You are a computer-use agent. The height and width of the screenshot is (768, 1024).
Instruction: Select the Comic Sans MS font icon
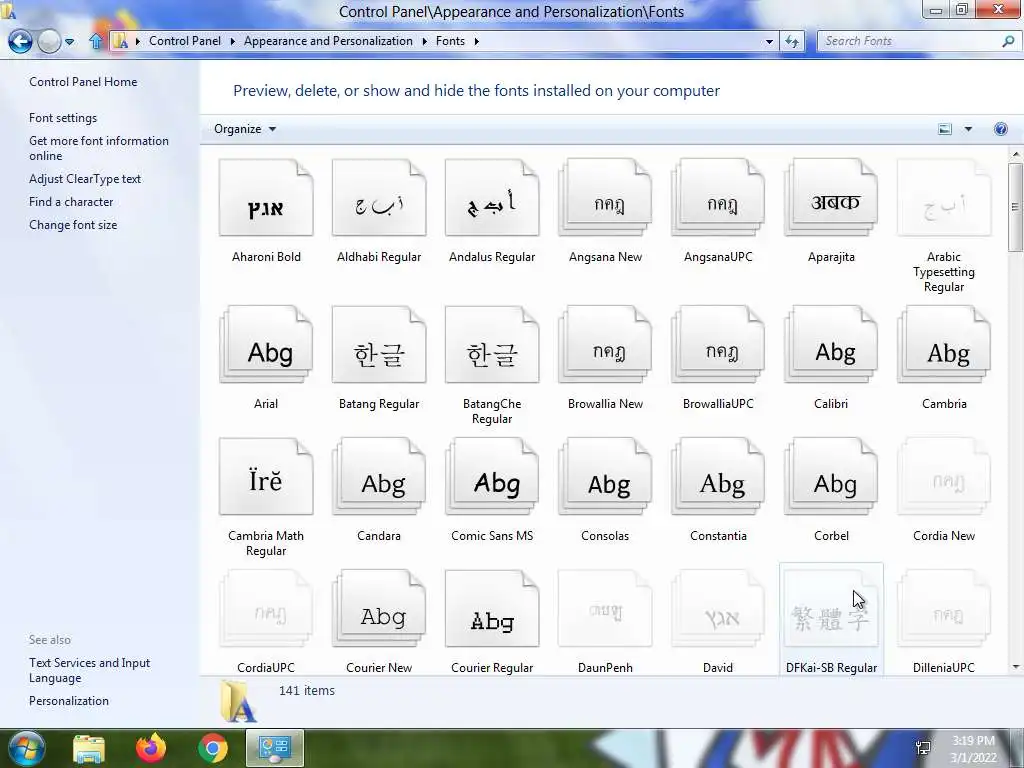click(x=492, y=477)
